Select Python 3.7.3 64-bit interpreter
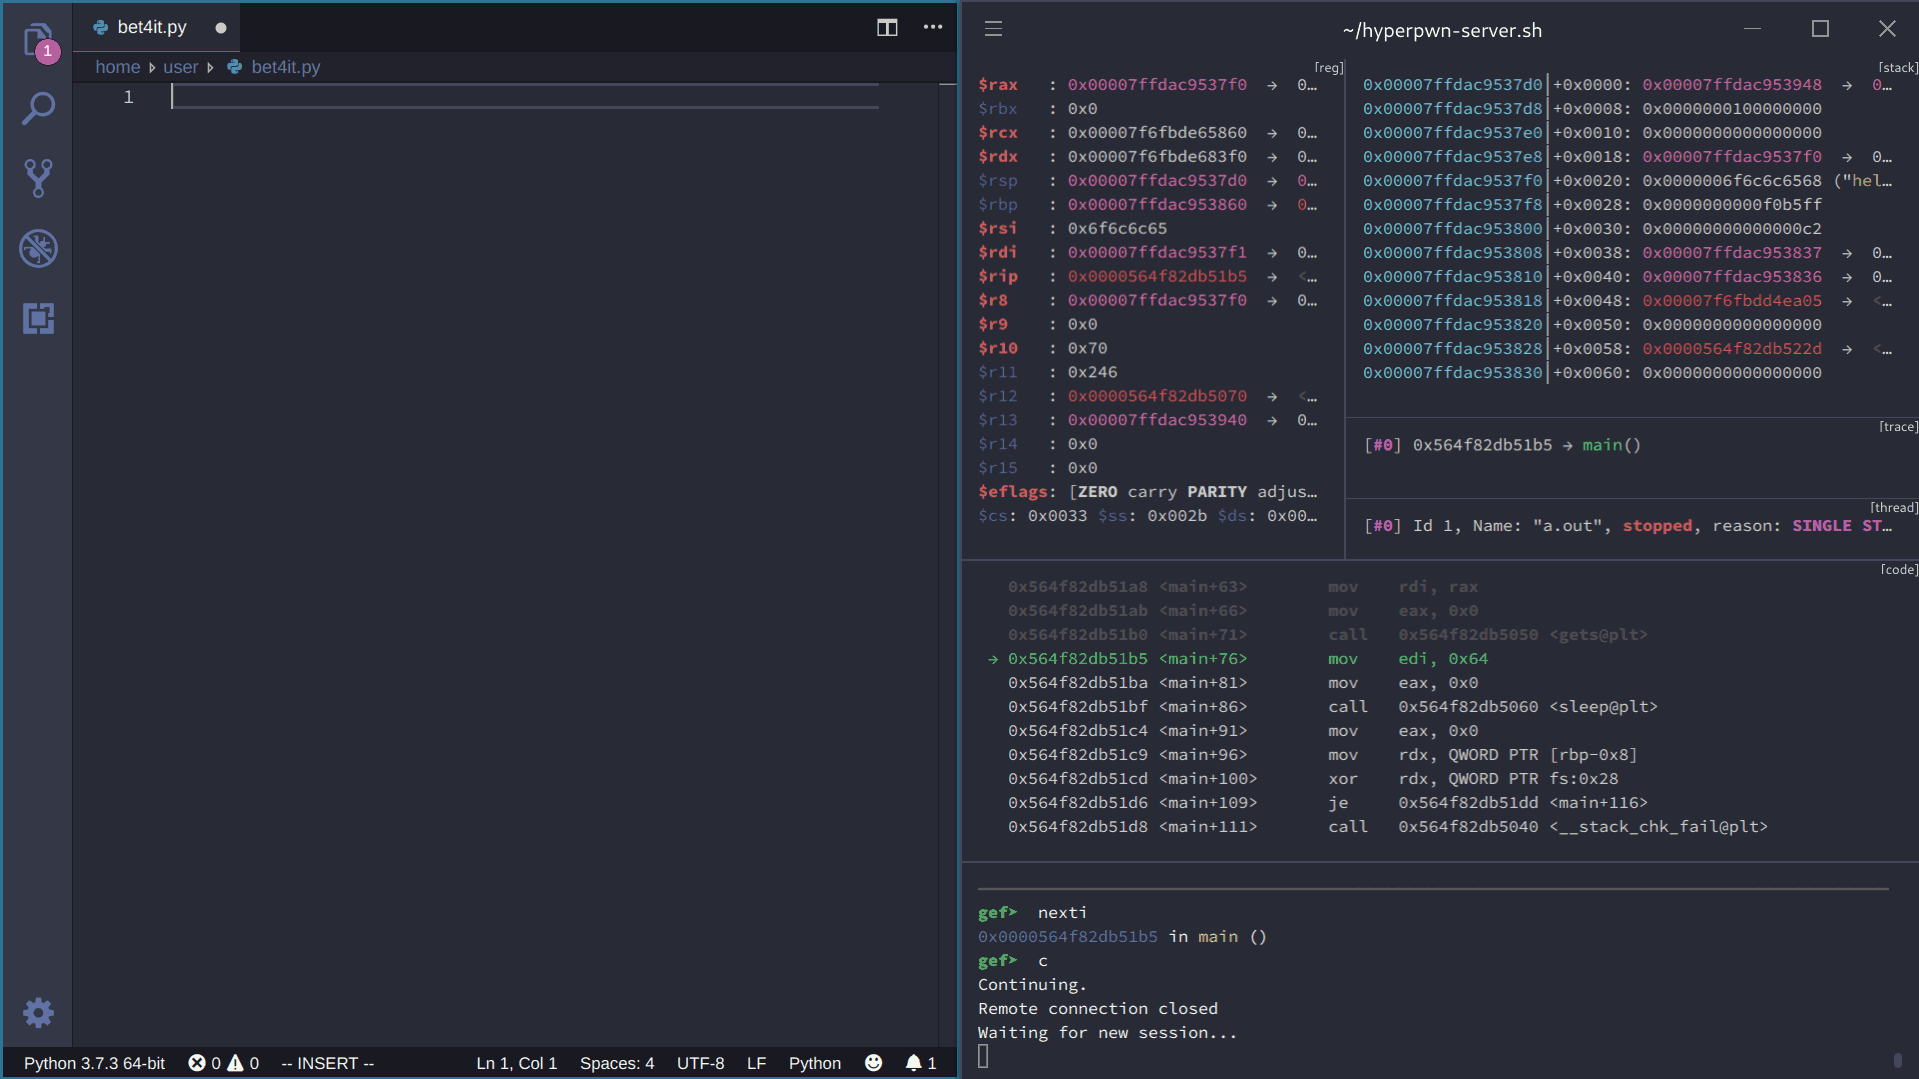1919x1079 pixels. point(94,1063)
